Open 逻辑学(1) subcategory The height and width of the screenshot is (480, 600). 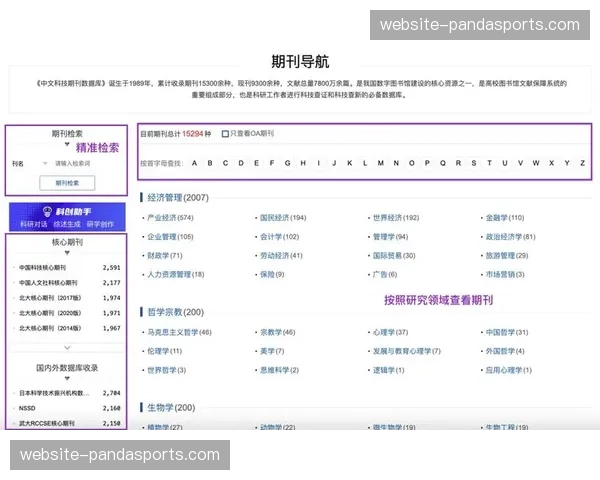tap(389, 370)
